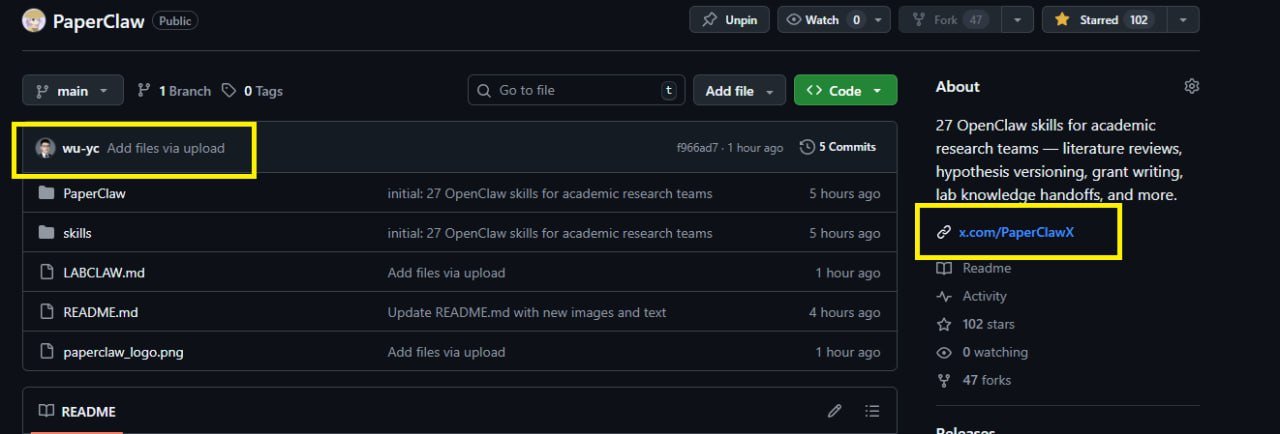Open the skills folder
This screenshot has height=434, width=1280.
77,233
